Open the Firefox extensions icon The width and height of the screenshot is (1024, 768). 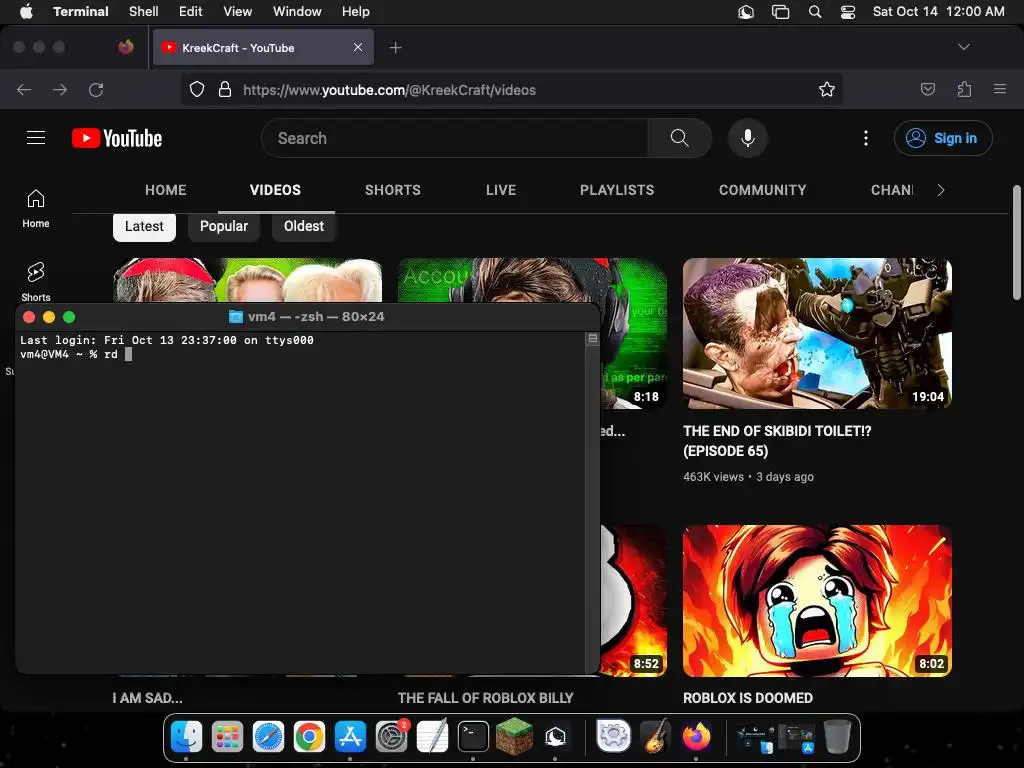pyautogui.click(x=964, y=89)
